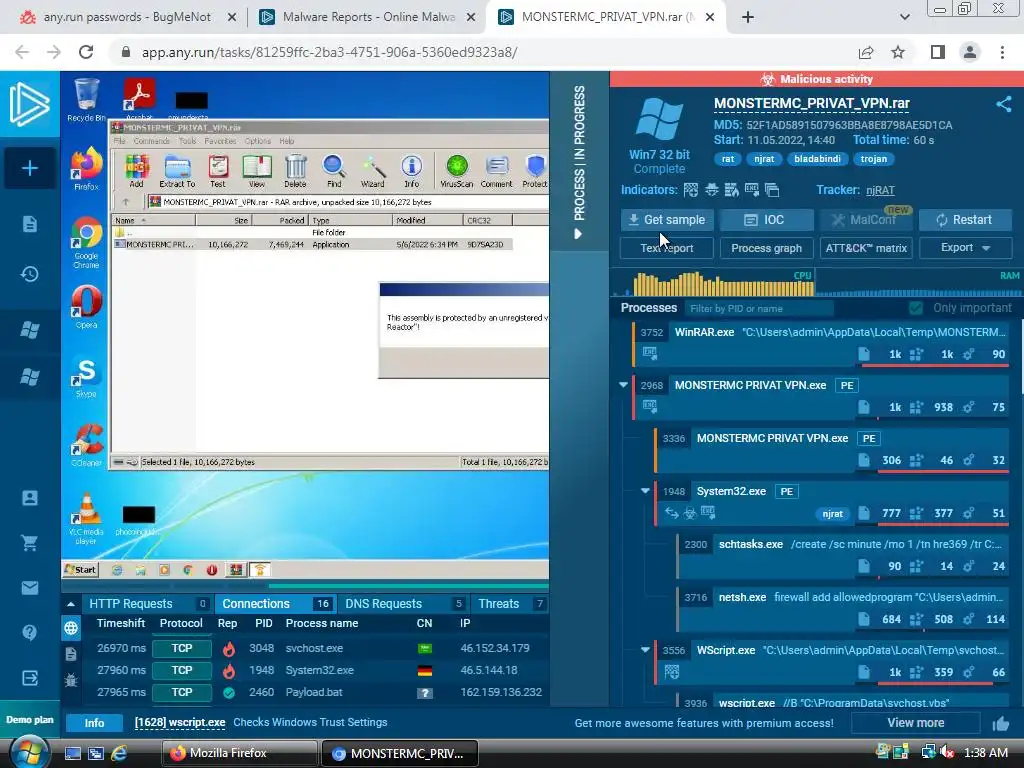Click Internet Explorer icon in taskbar
The image size is (1024, 768).
click(120, 753)
